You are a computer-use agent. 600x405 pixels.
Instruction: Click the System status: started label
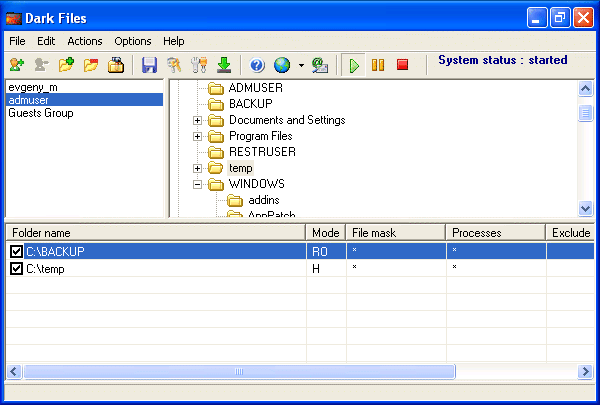pos(502,60)
